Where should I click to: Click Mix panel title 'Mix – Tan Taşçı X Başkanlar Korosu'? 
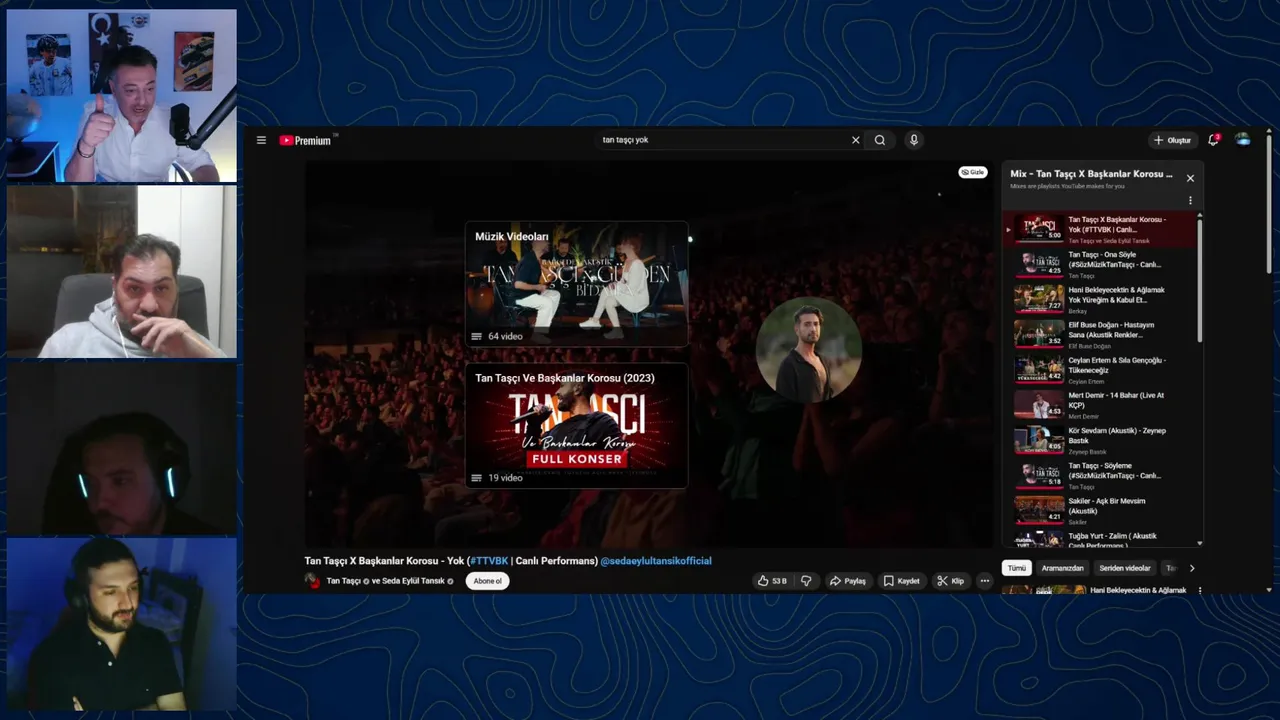[1091, 174]
